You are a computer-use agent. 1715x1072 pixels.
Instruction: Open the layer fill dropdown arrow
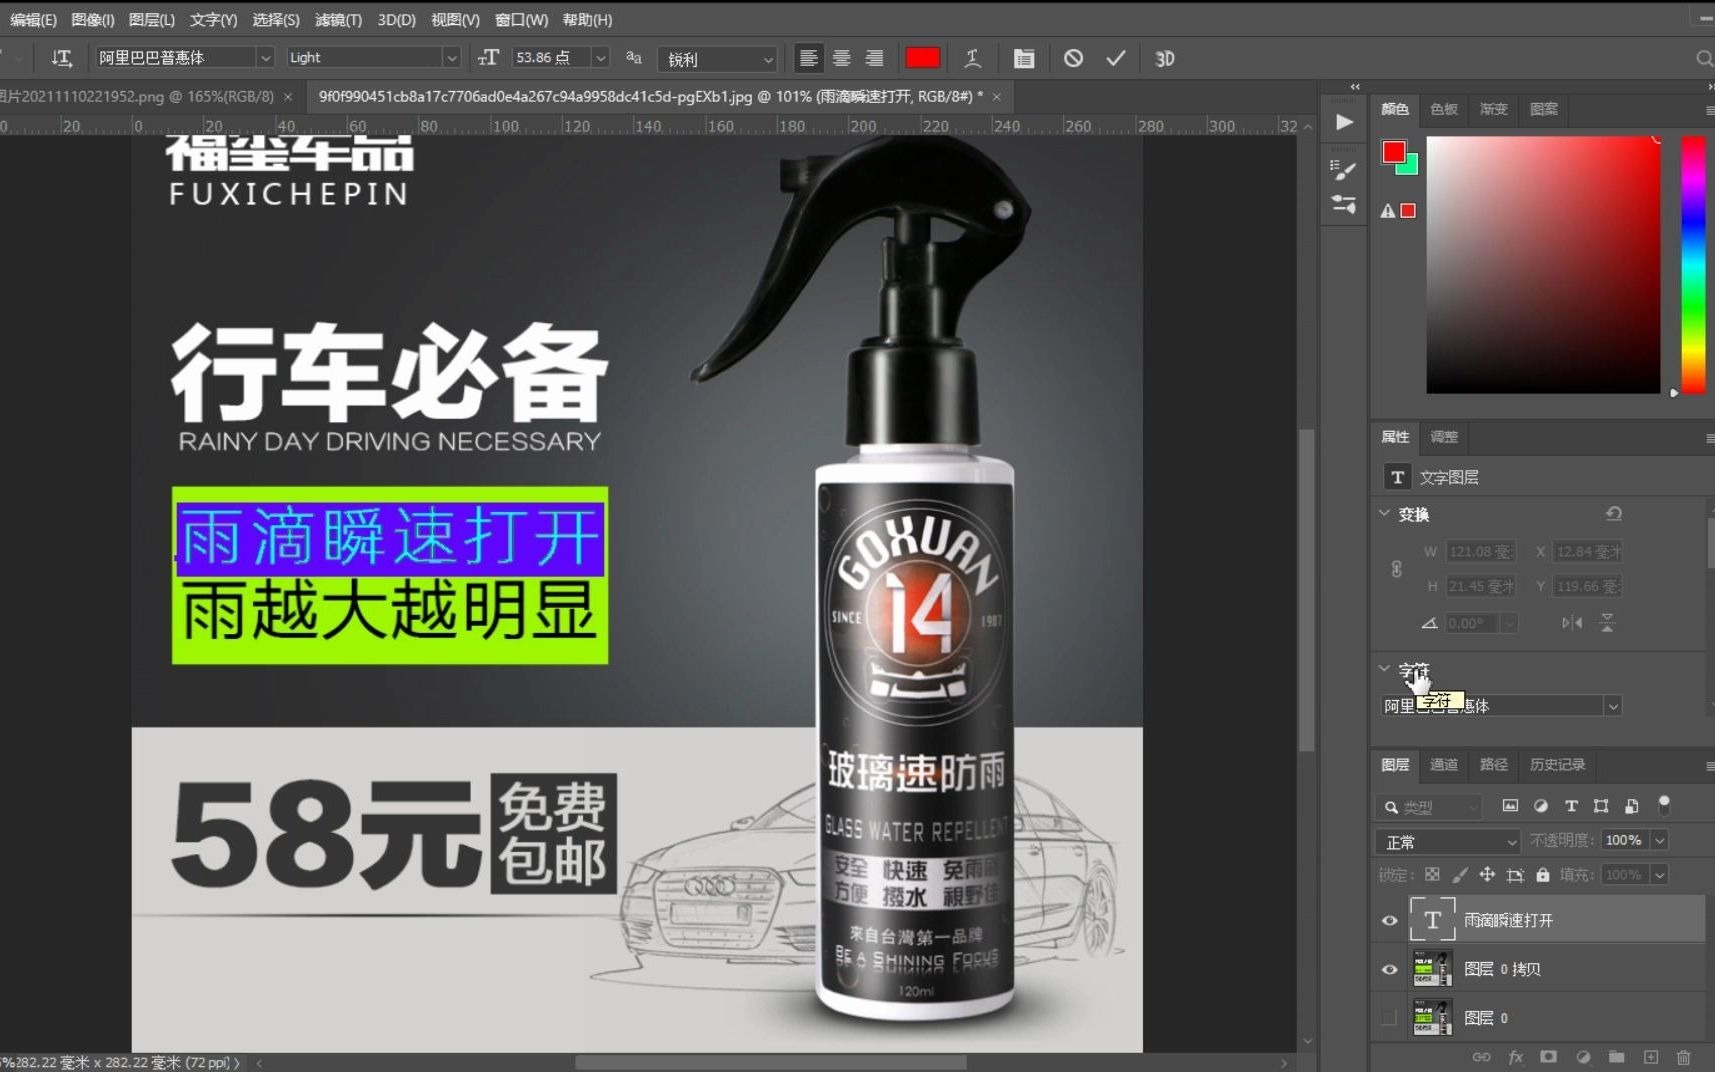[x=1660, y=875]
